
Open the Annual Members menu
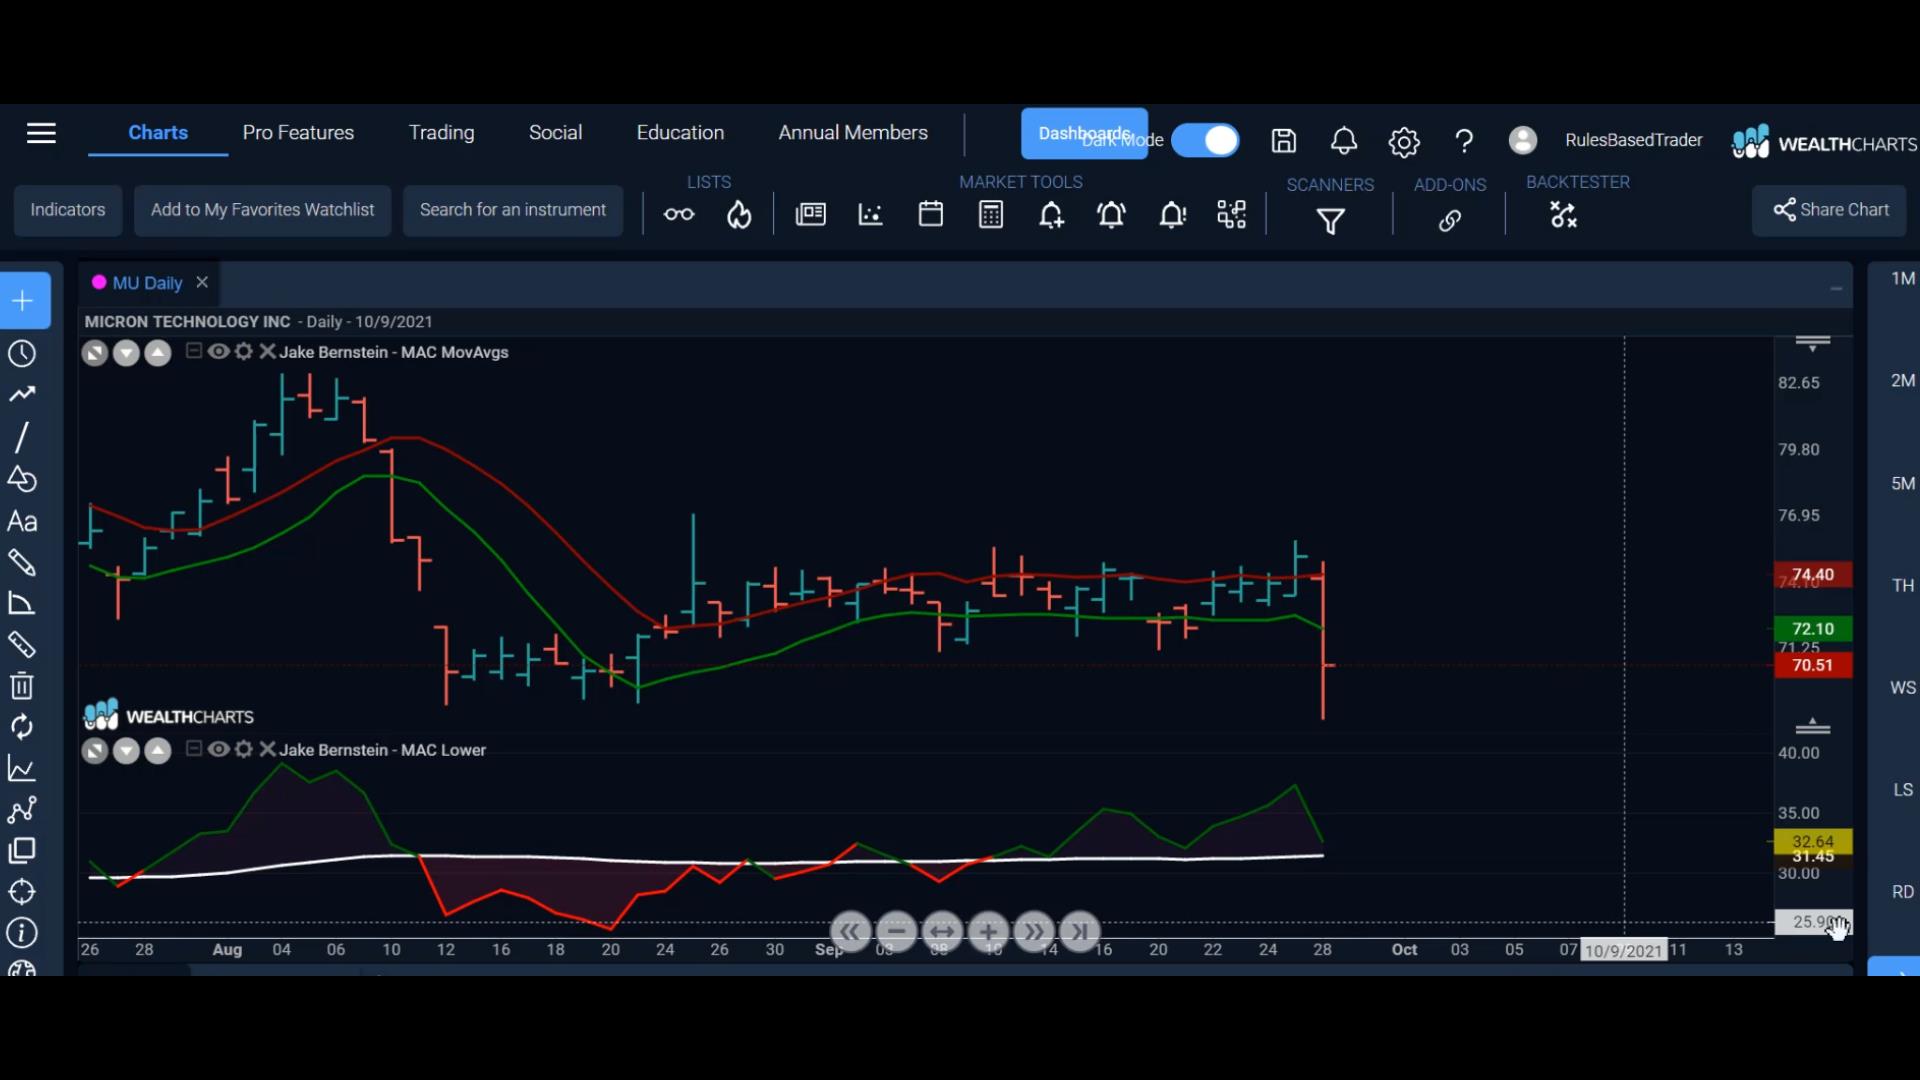point(853,133)
